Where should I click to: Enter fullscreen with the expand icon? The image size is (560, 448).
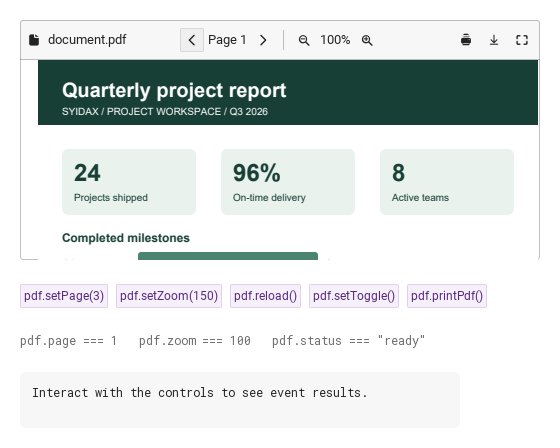click(x=522, y=40)
